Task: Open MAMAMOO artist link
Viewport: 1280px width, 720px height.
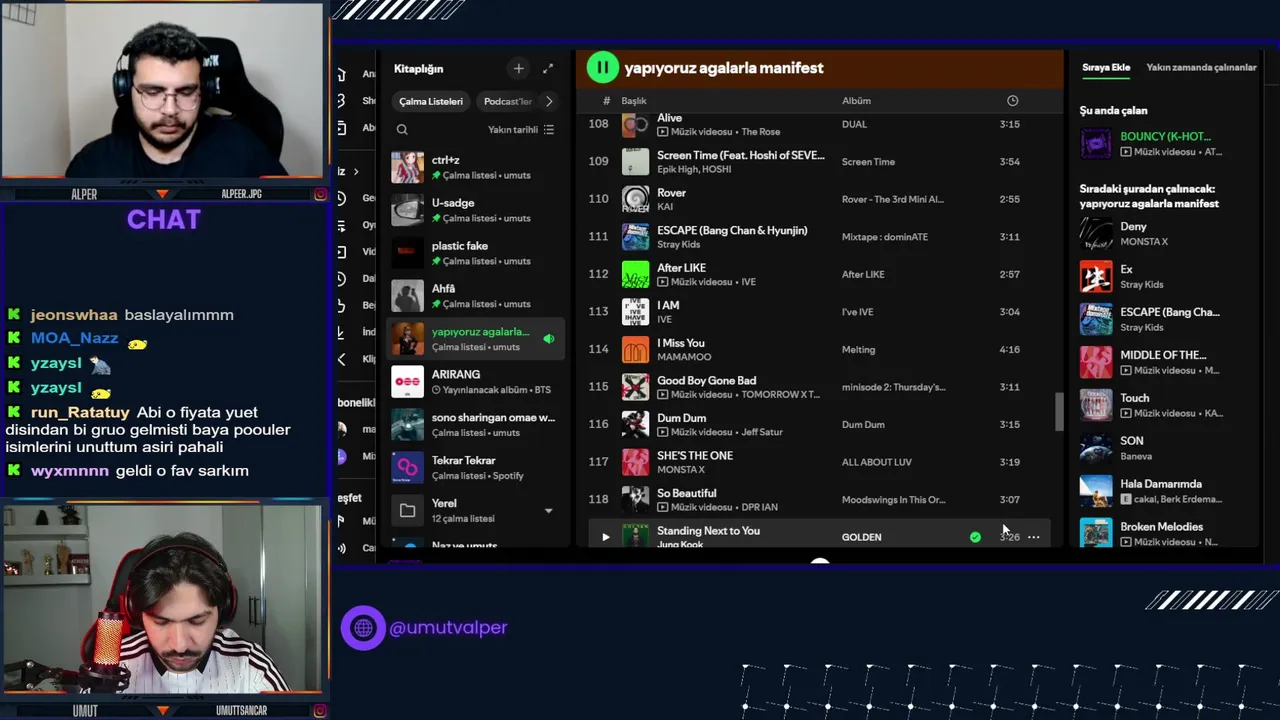Action: pos(684,357)
